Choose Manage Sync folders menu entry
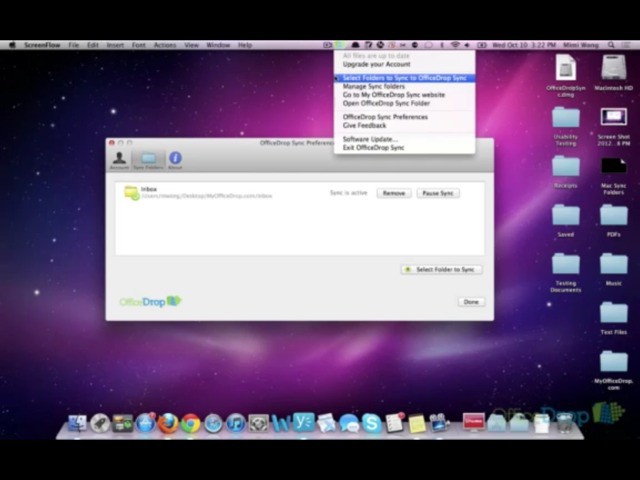 tap(373, 87)
